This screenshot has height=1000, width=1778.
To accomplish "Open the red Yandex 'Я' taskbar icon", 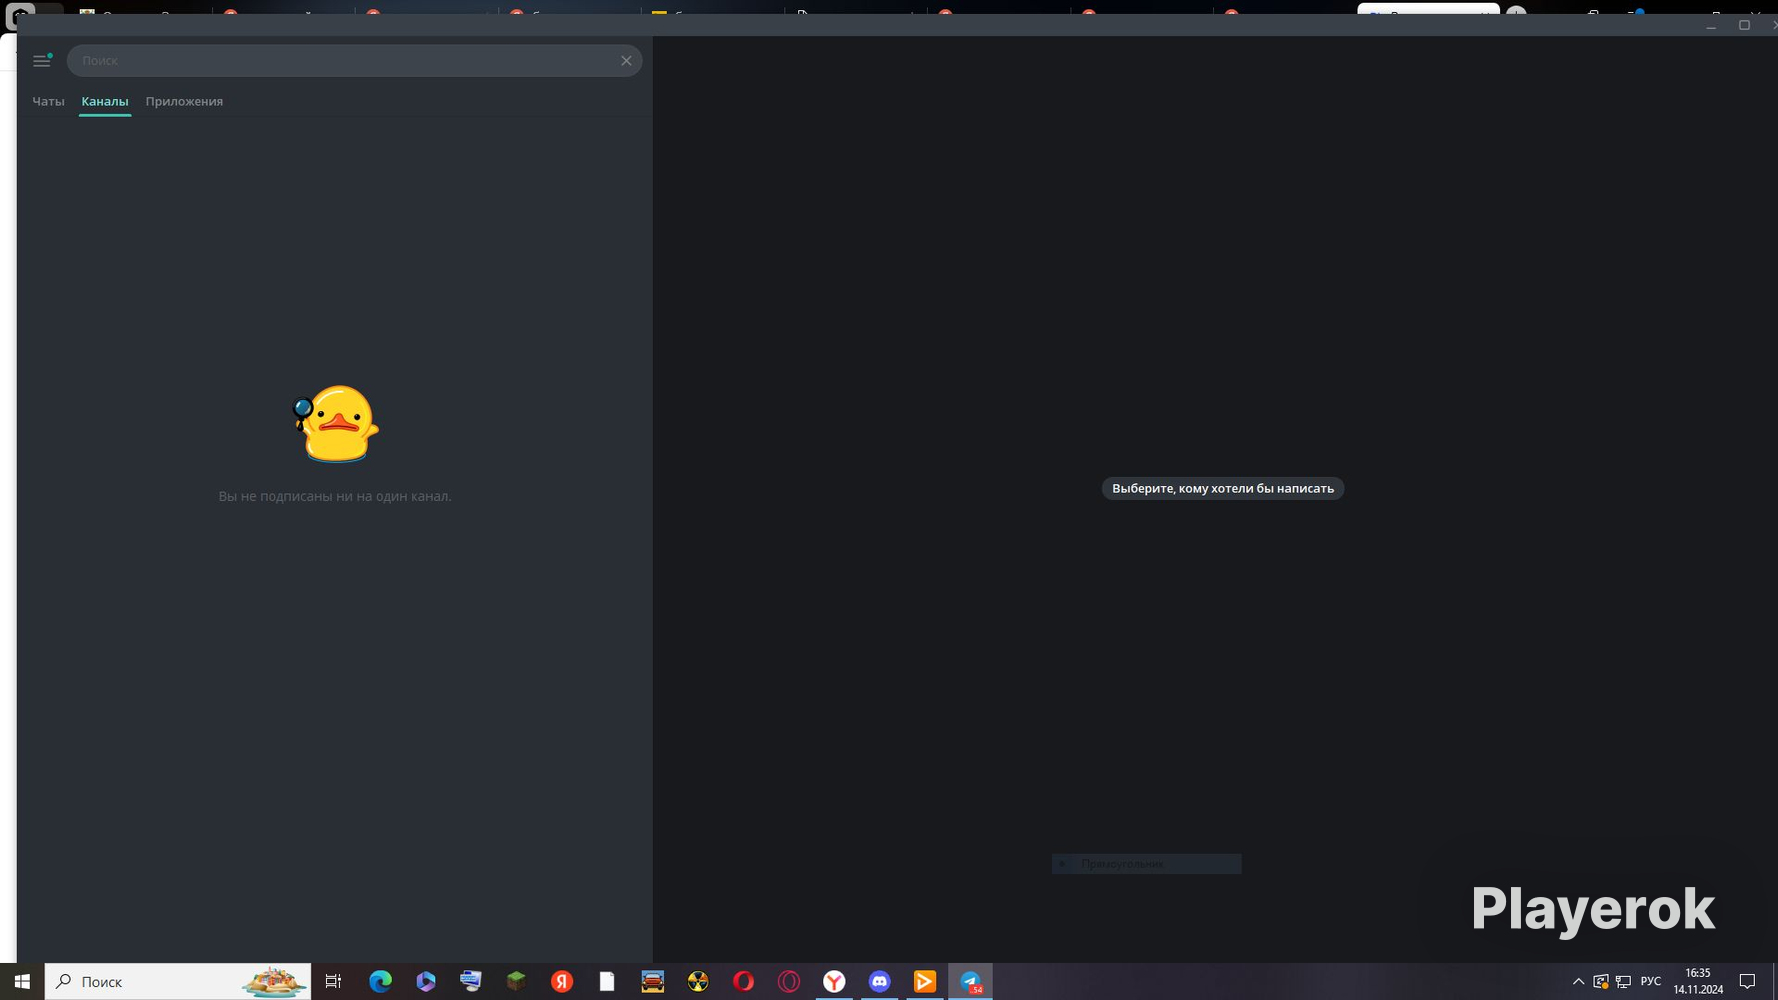I will pyautogui.click(x=562, y=982).
